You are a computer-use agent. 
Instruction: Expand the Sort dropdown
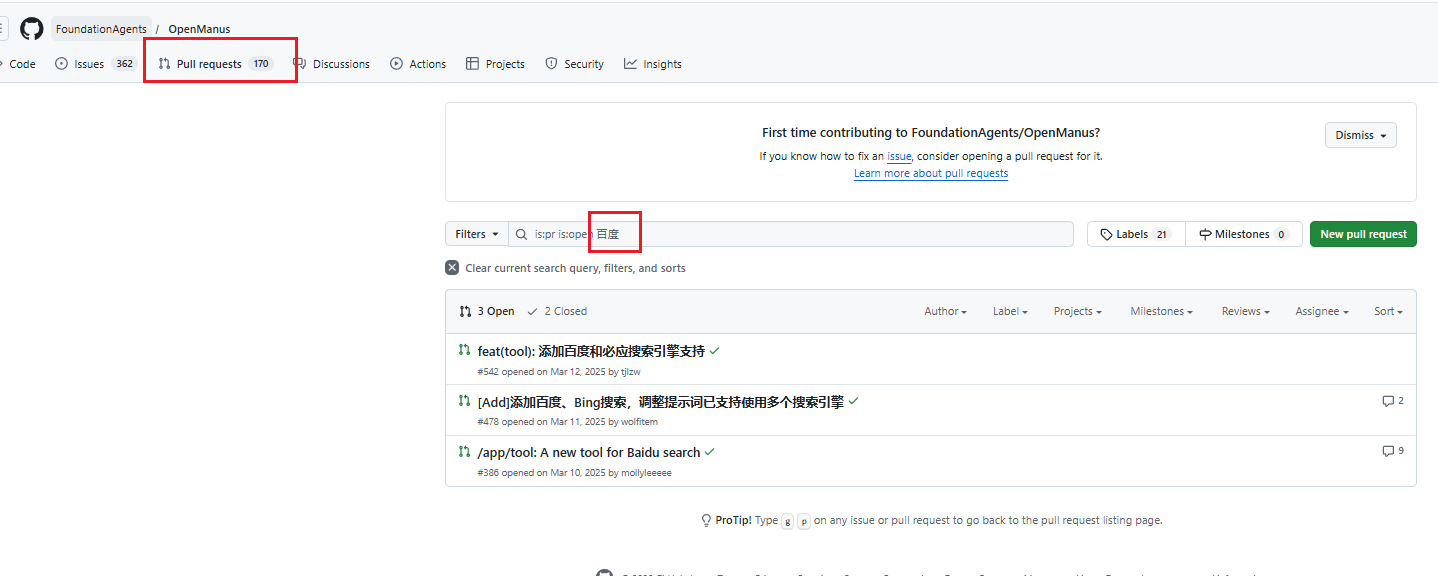1388,311
